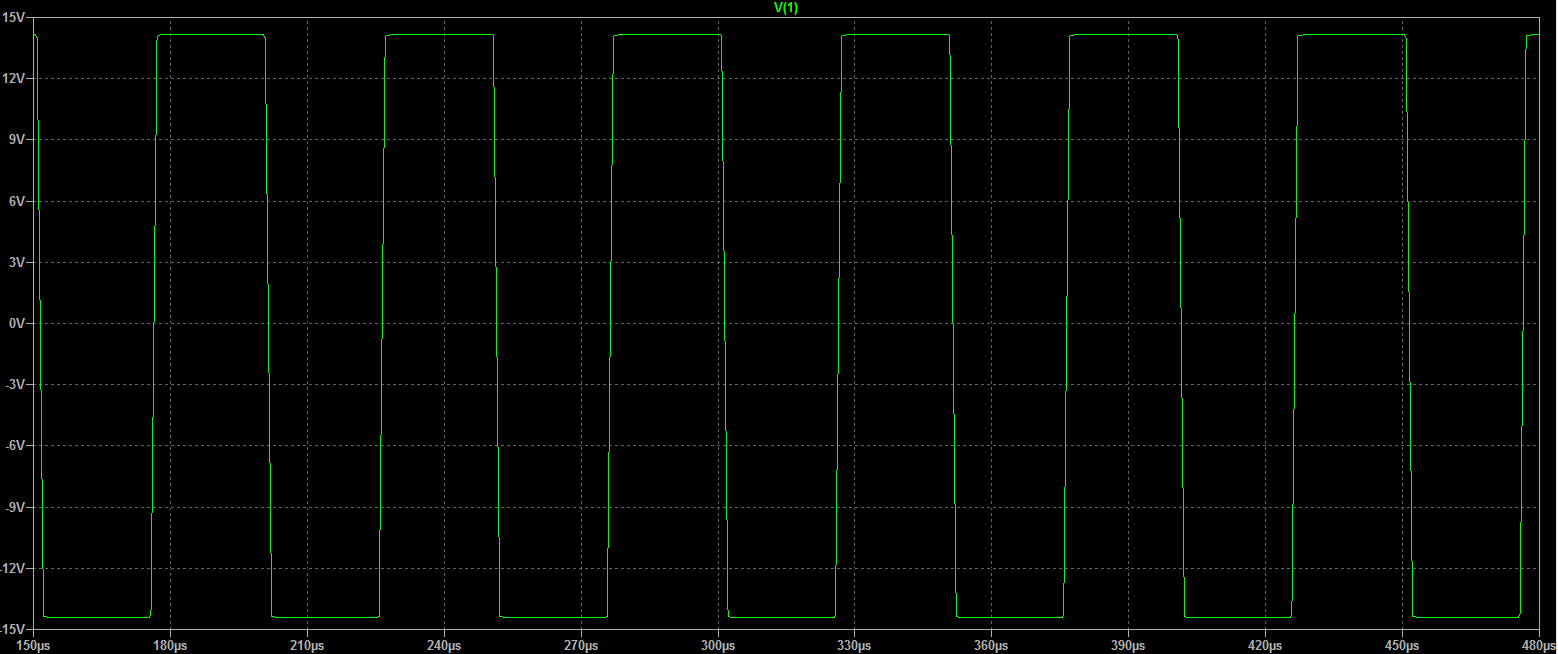Click the 15V label on vertical axis

tap(14, 18)
